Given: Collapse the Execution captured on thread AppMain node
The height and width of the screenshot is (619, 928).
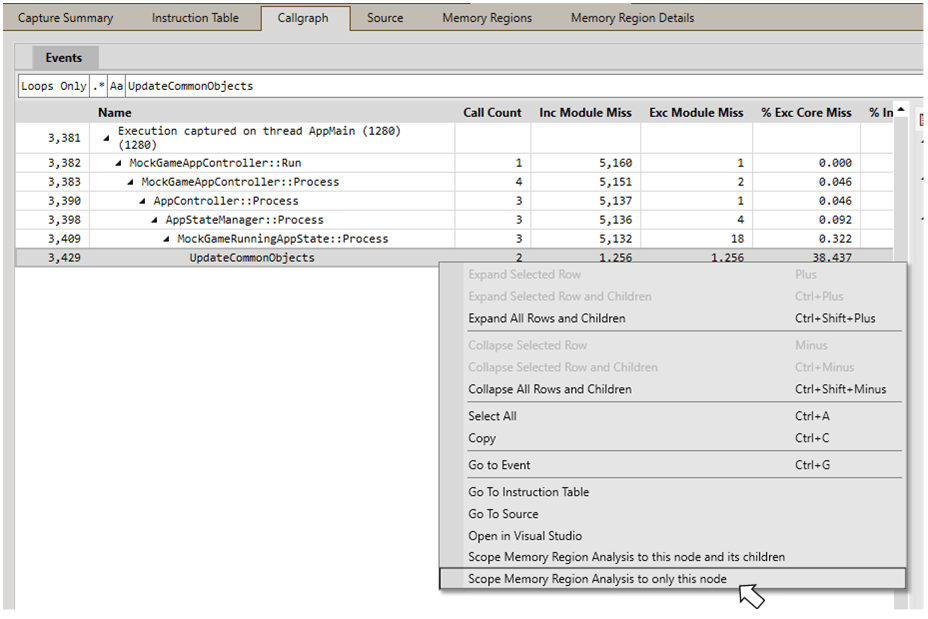Looking at the screenshot, I should (x=107, y=138).
